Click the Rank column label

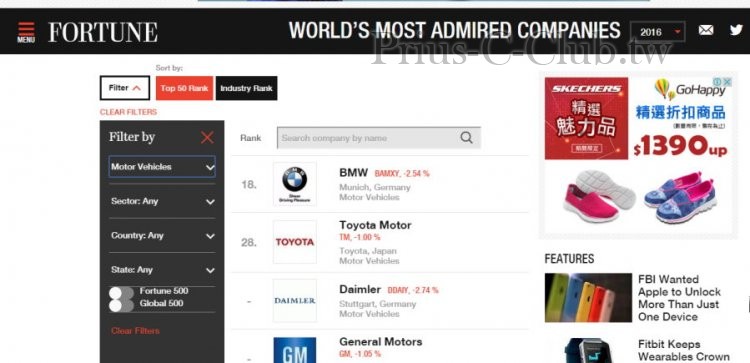coord(251,138)
